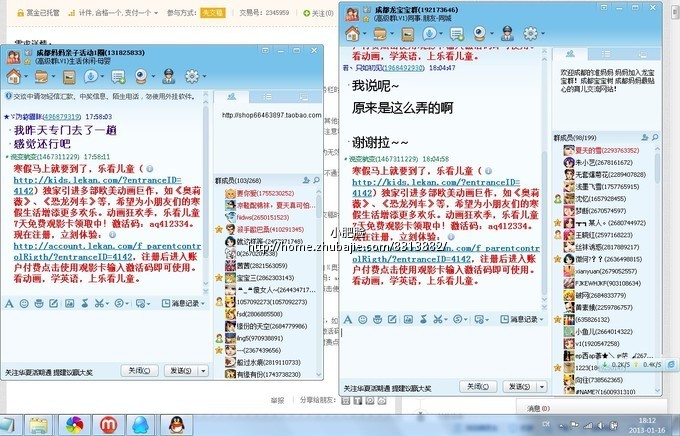Click 关注 follow button on background webpage
The height and width of the screenshot is (436, 680).
coord(318,13)
